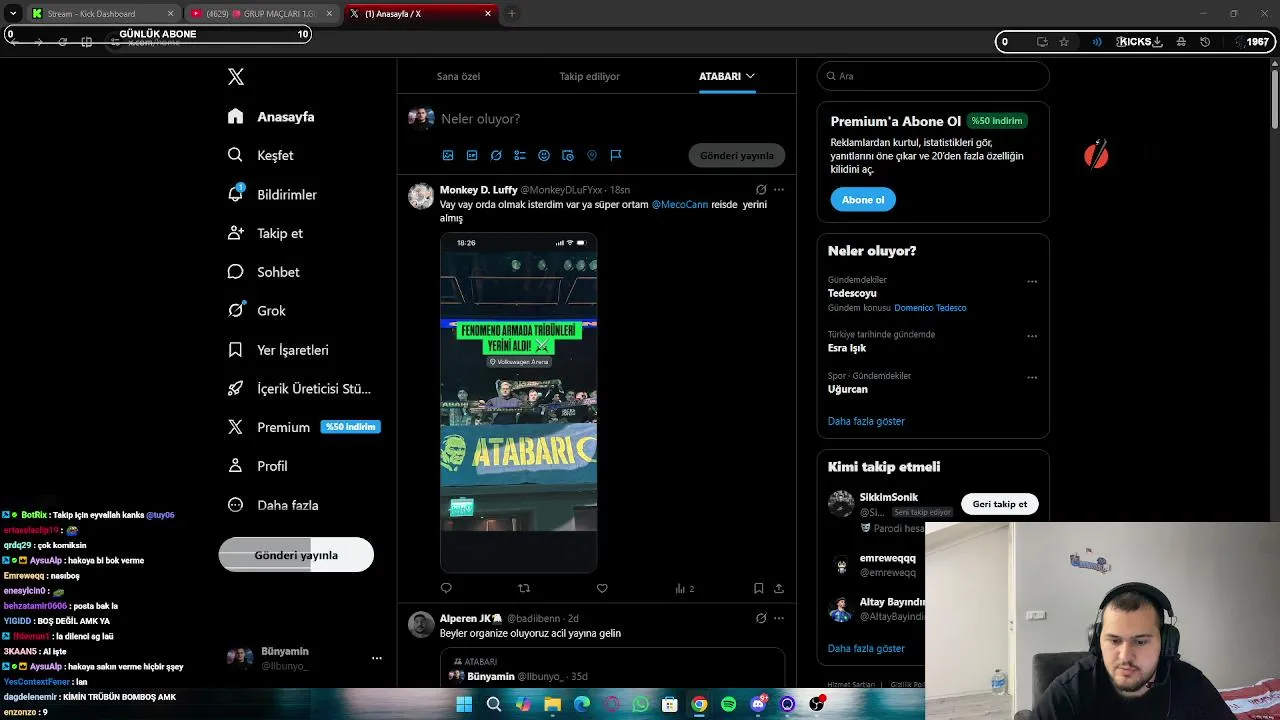1280x720 pixels.
Task: Click the Ara search field
Action: 933,76
